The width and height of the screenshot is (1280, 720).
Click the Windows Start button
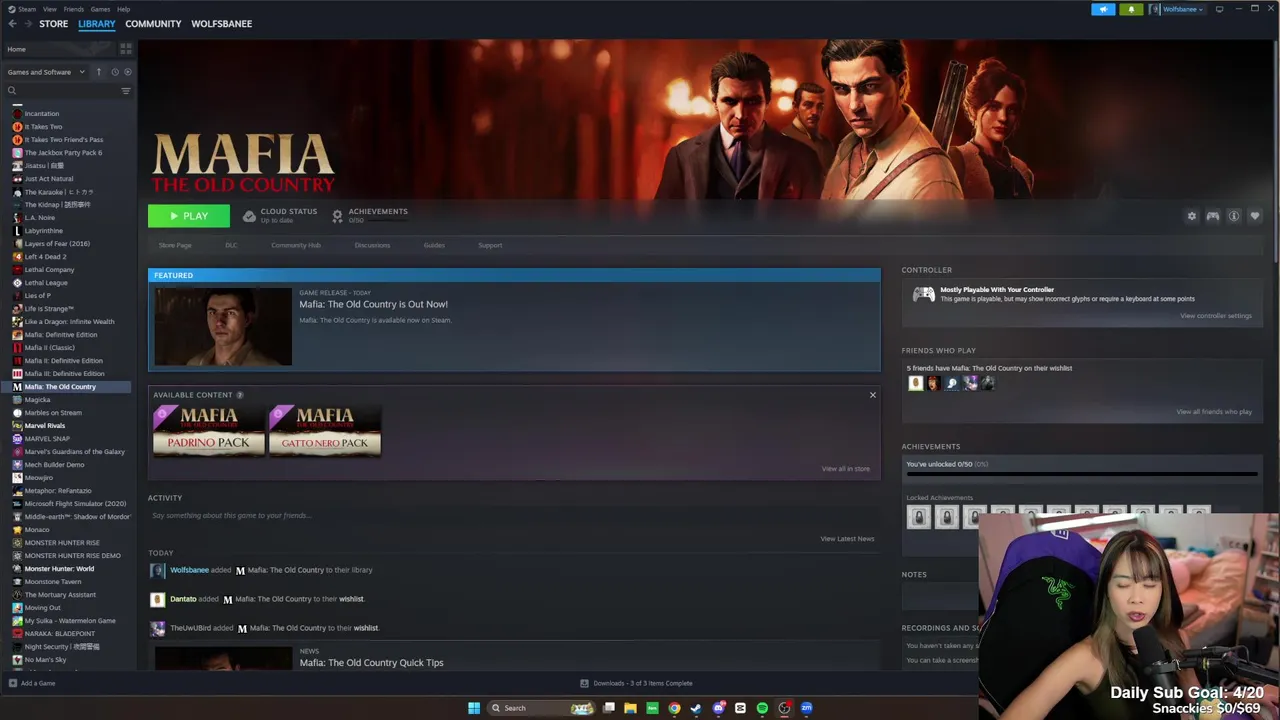[473, 708]
